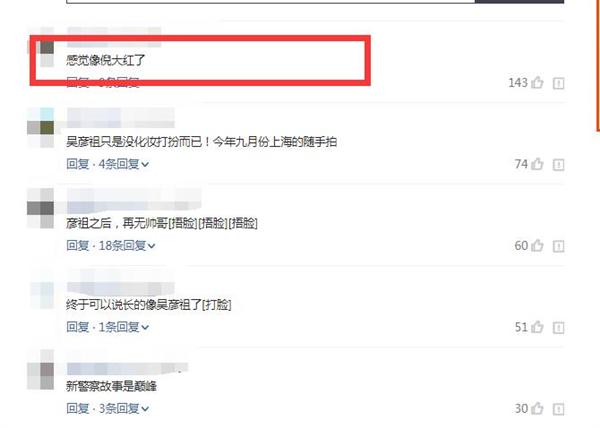This screenshot has height=428, width=600.
Task: Reply to the 彦祖之后再无帅哥 comment
Action: (x=78, y=246)
